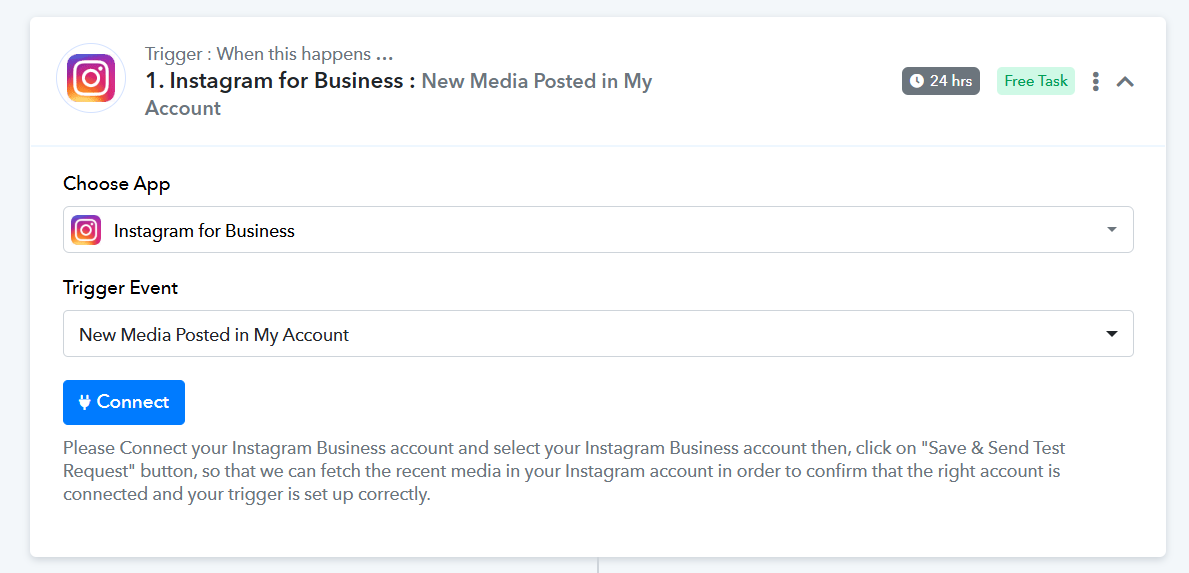The height and width of the screenshot is (573, 1189).
Task: Collapse the trigger step with the chevron
Action: point(1125,82)
